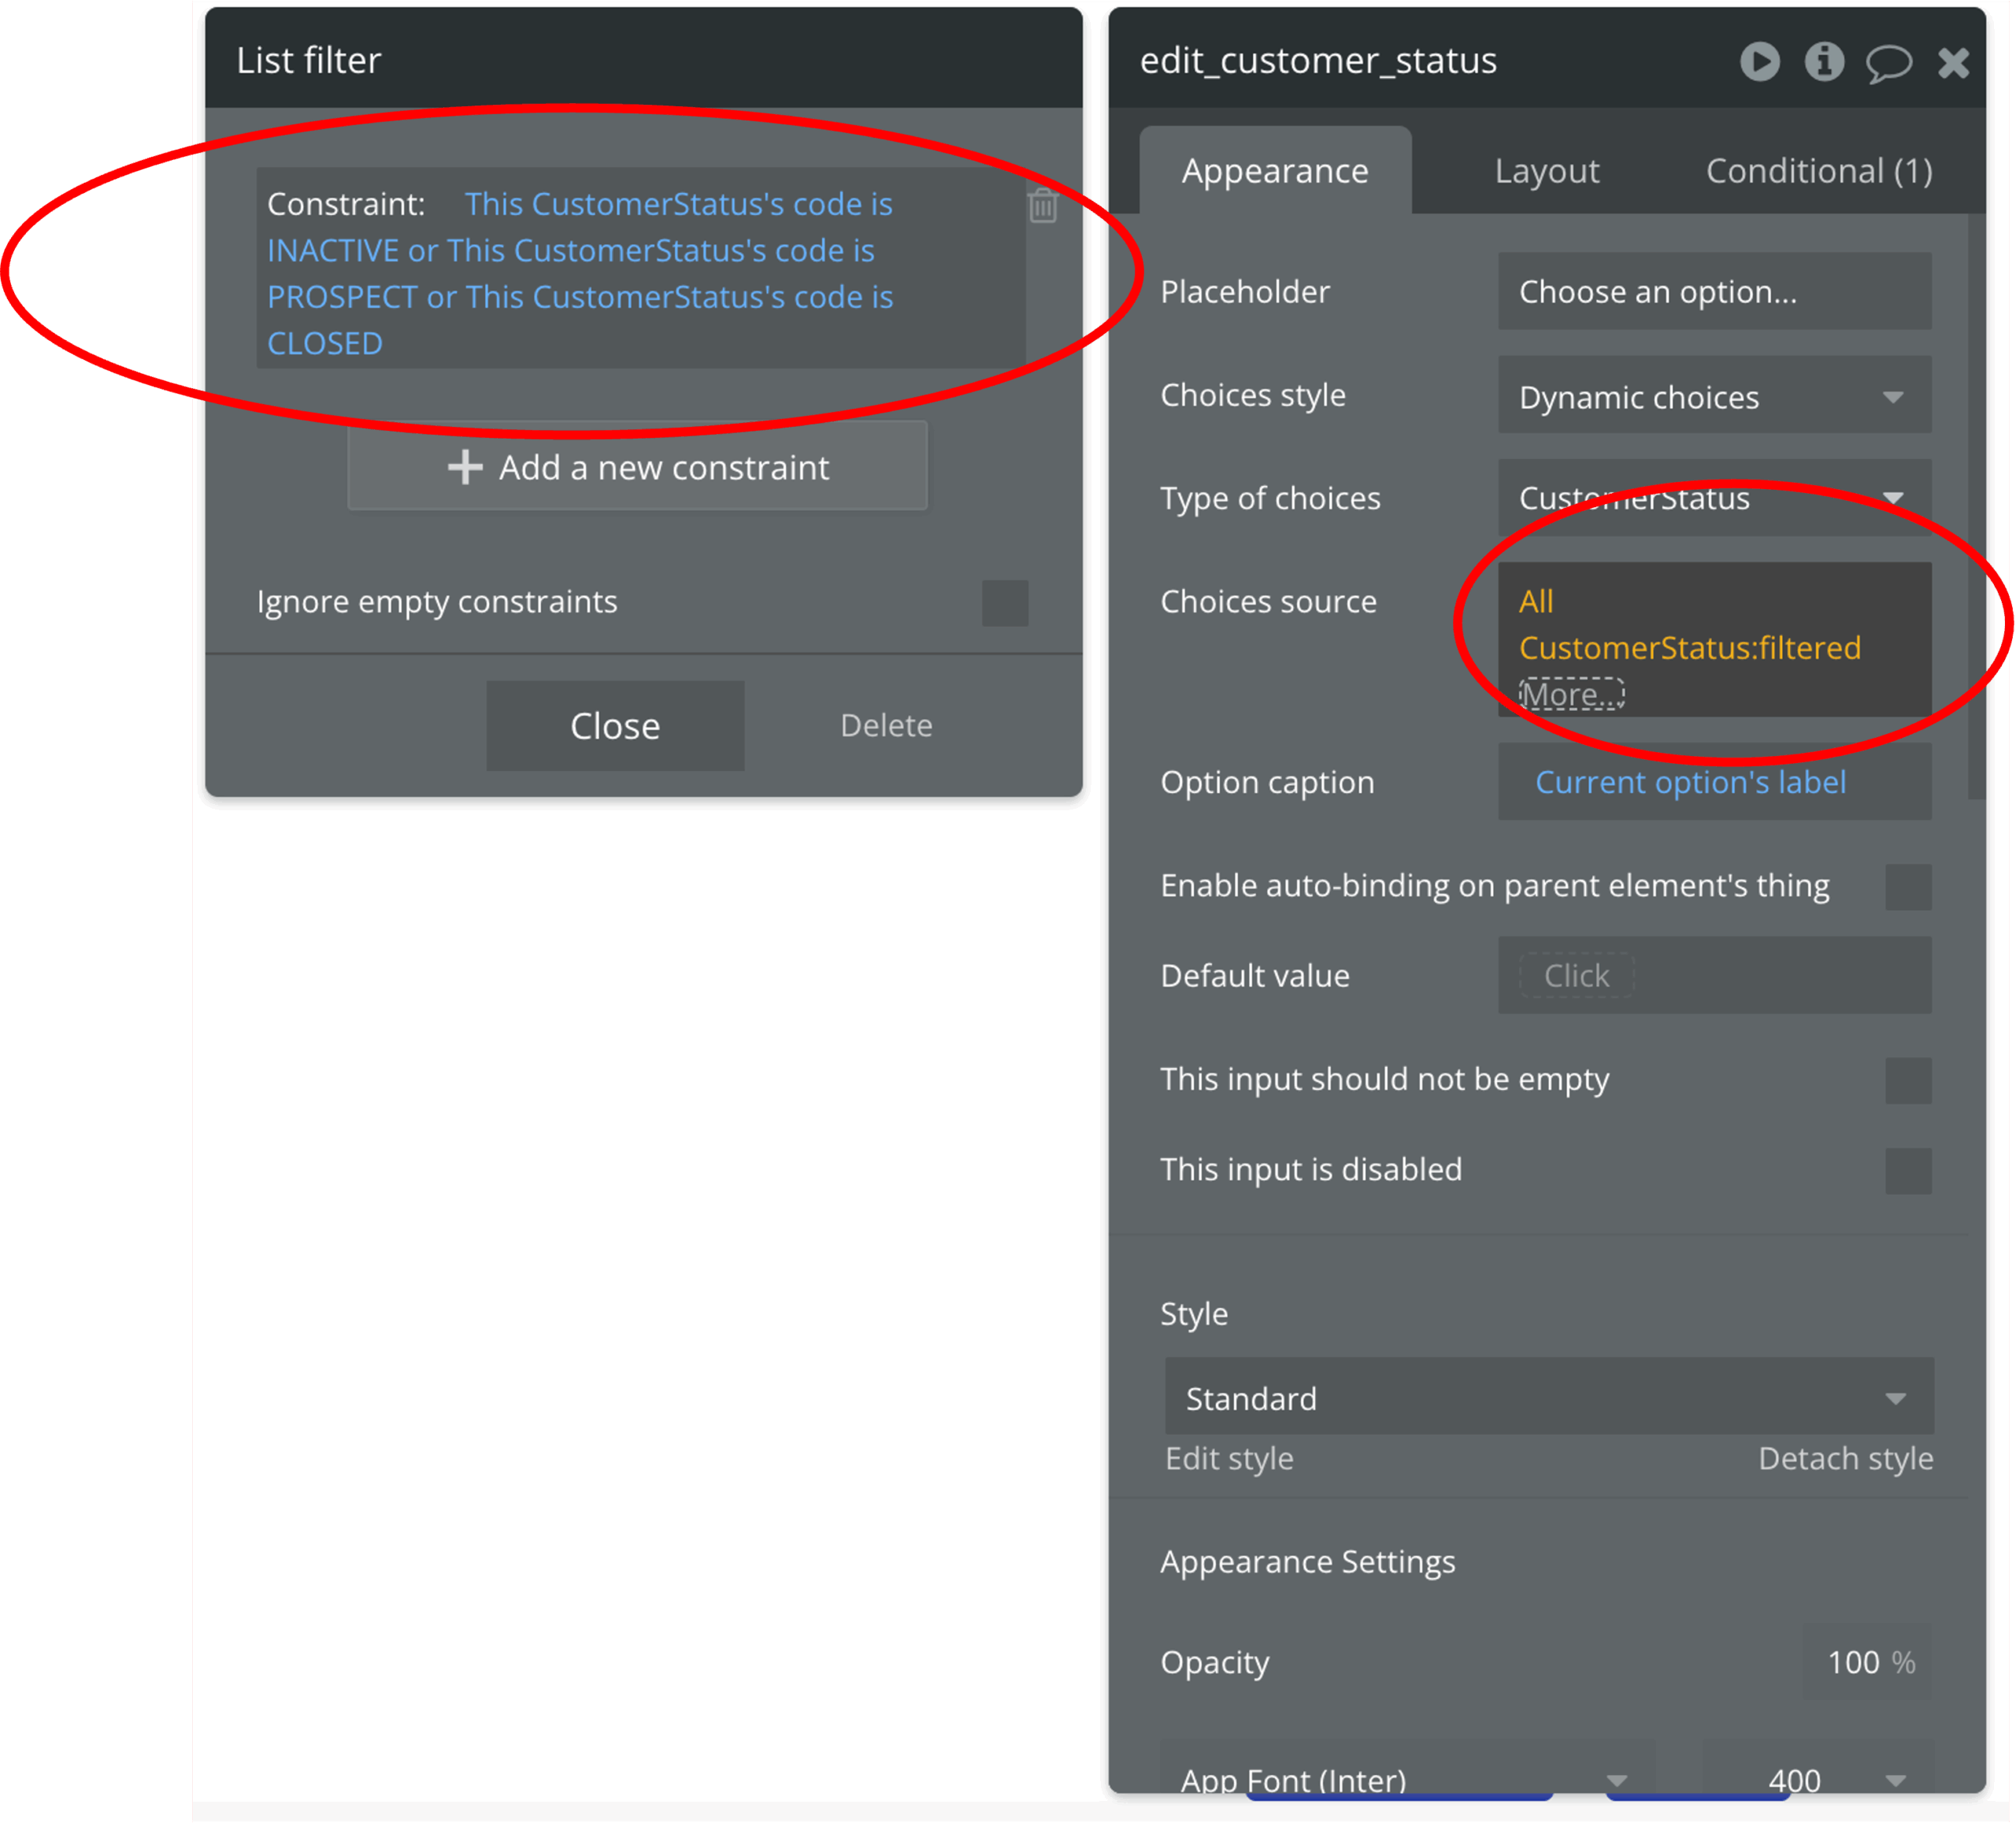Click the Current option's label expression

[x=1689, y=782]
